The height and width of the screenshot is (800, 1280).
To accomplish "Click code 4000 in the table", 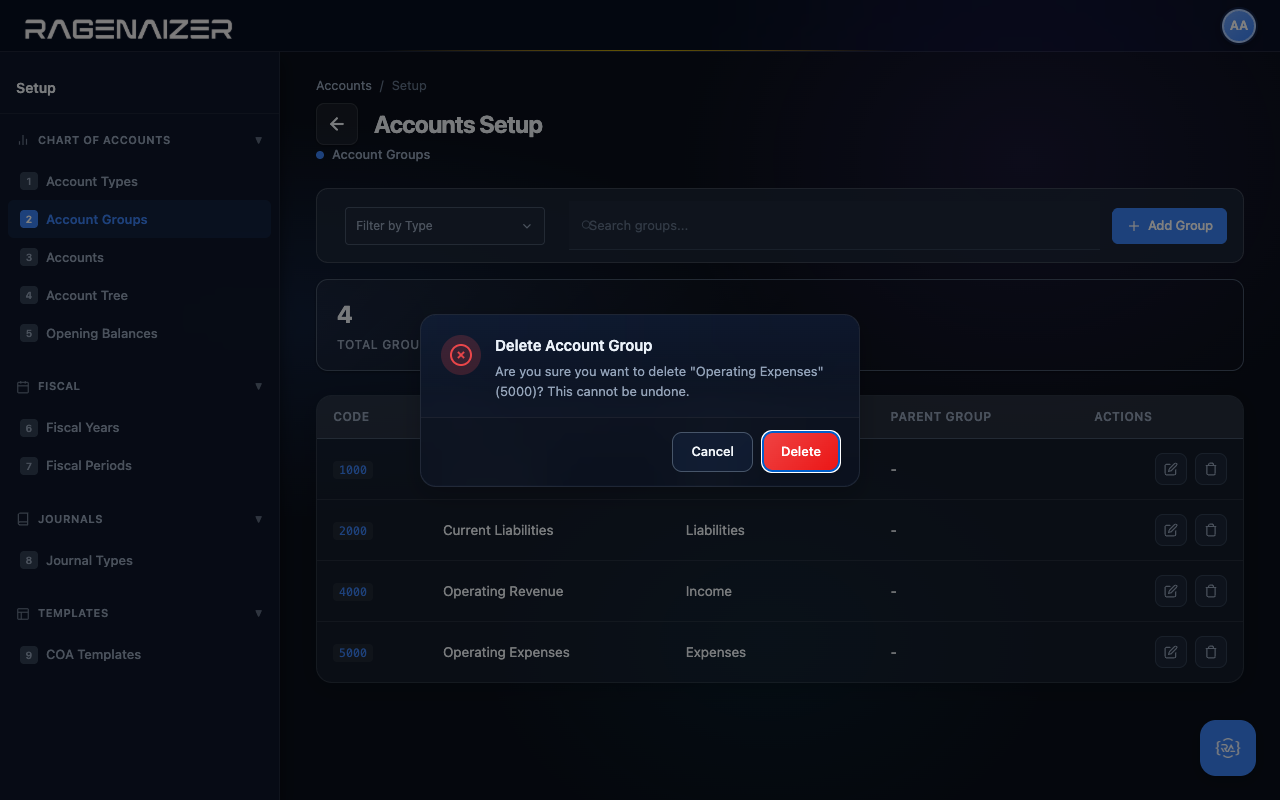I will click(x=353, y=592).
